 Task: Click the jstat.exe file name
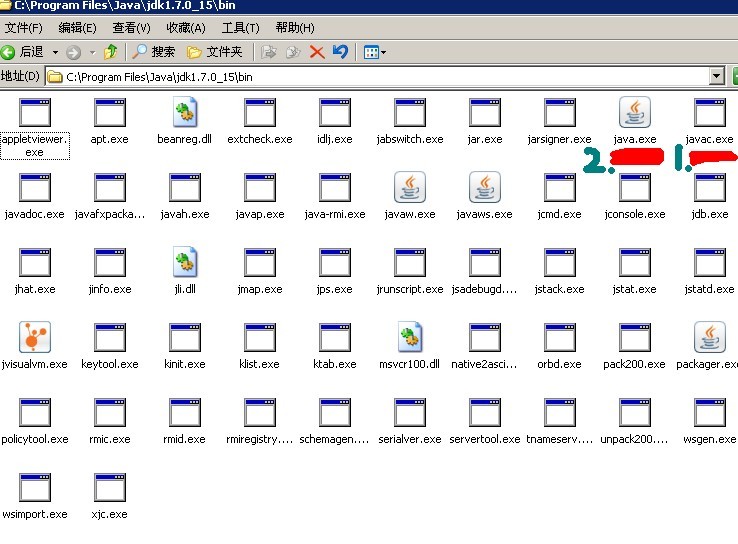[634, 289]
